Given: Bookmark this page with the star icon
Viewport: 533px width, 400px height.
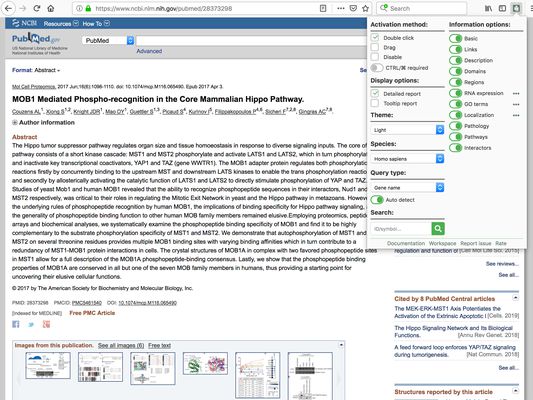Looking at the screenshot, I should (365, 8).
